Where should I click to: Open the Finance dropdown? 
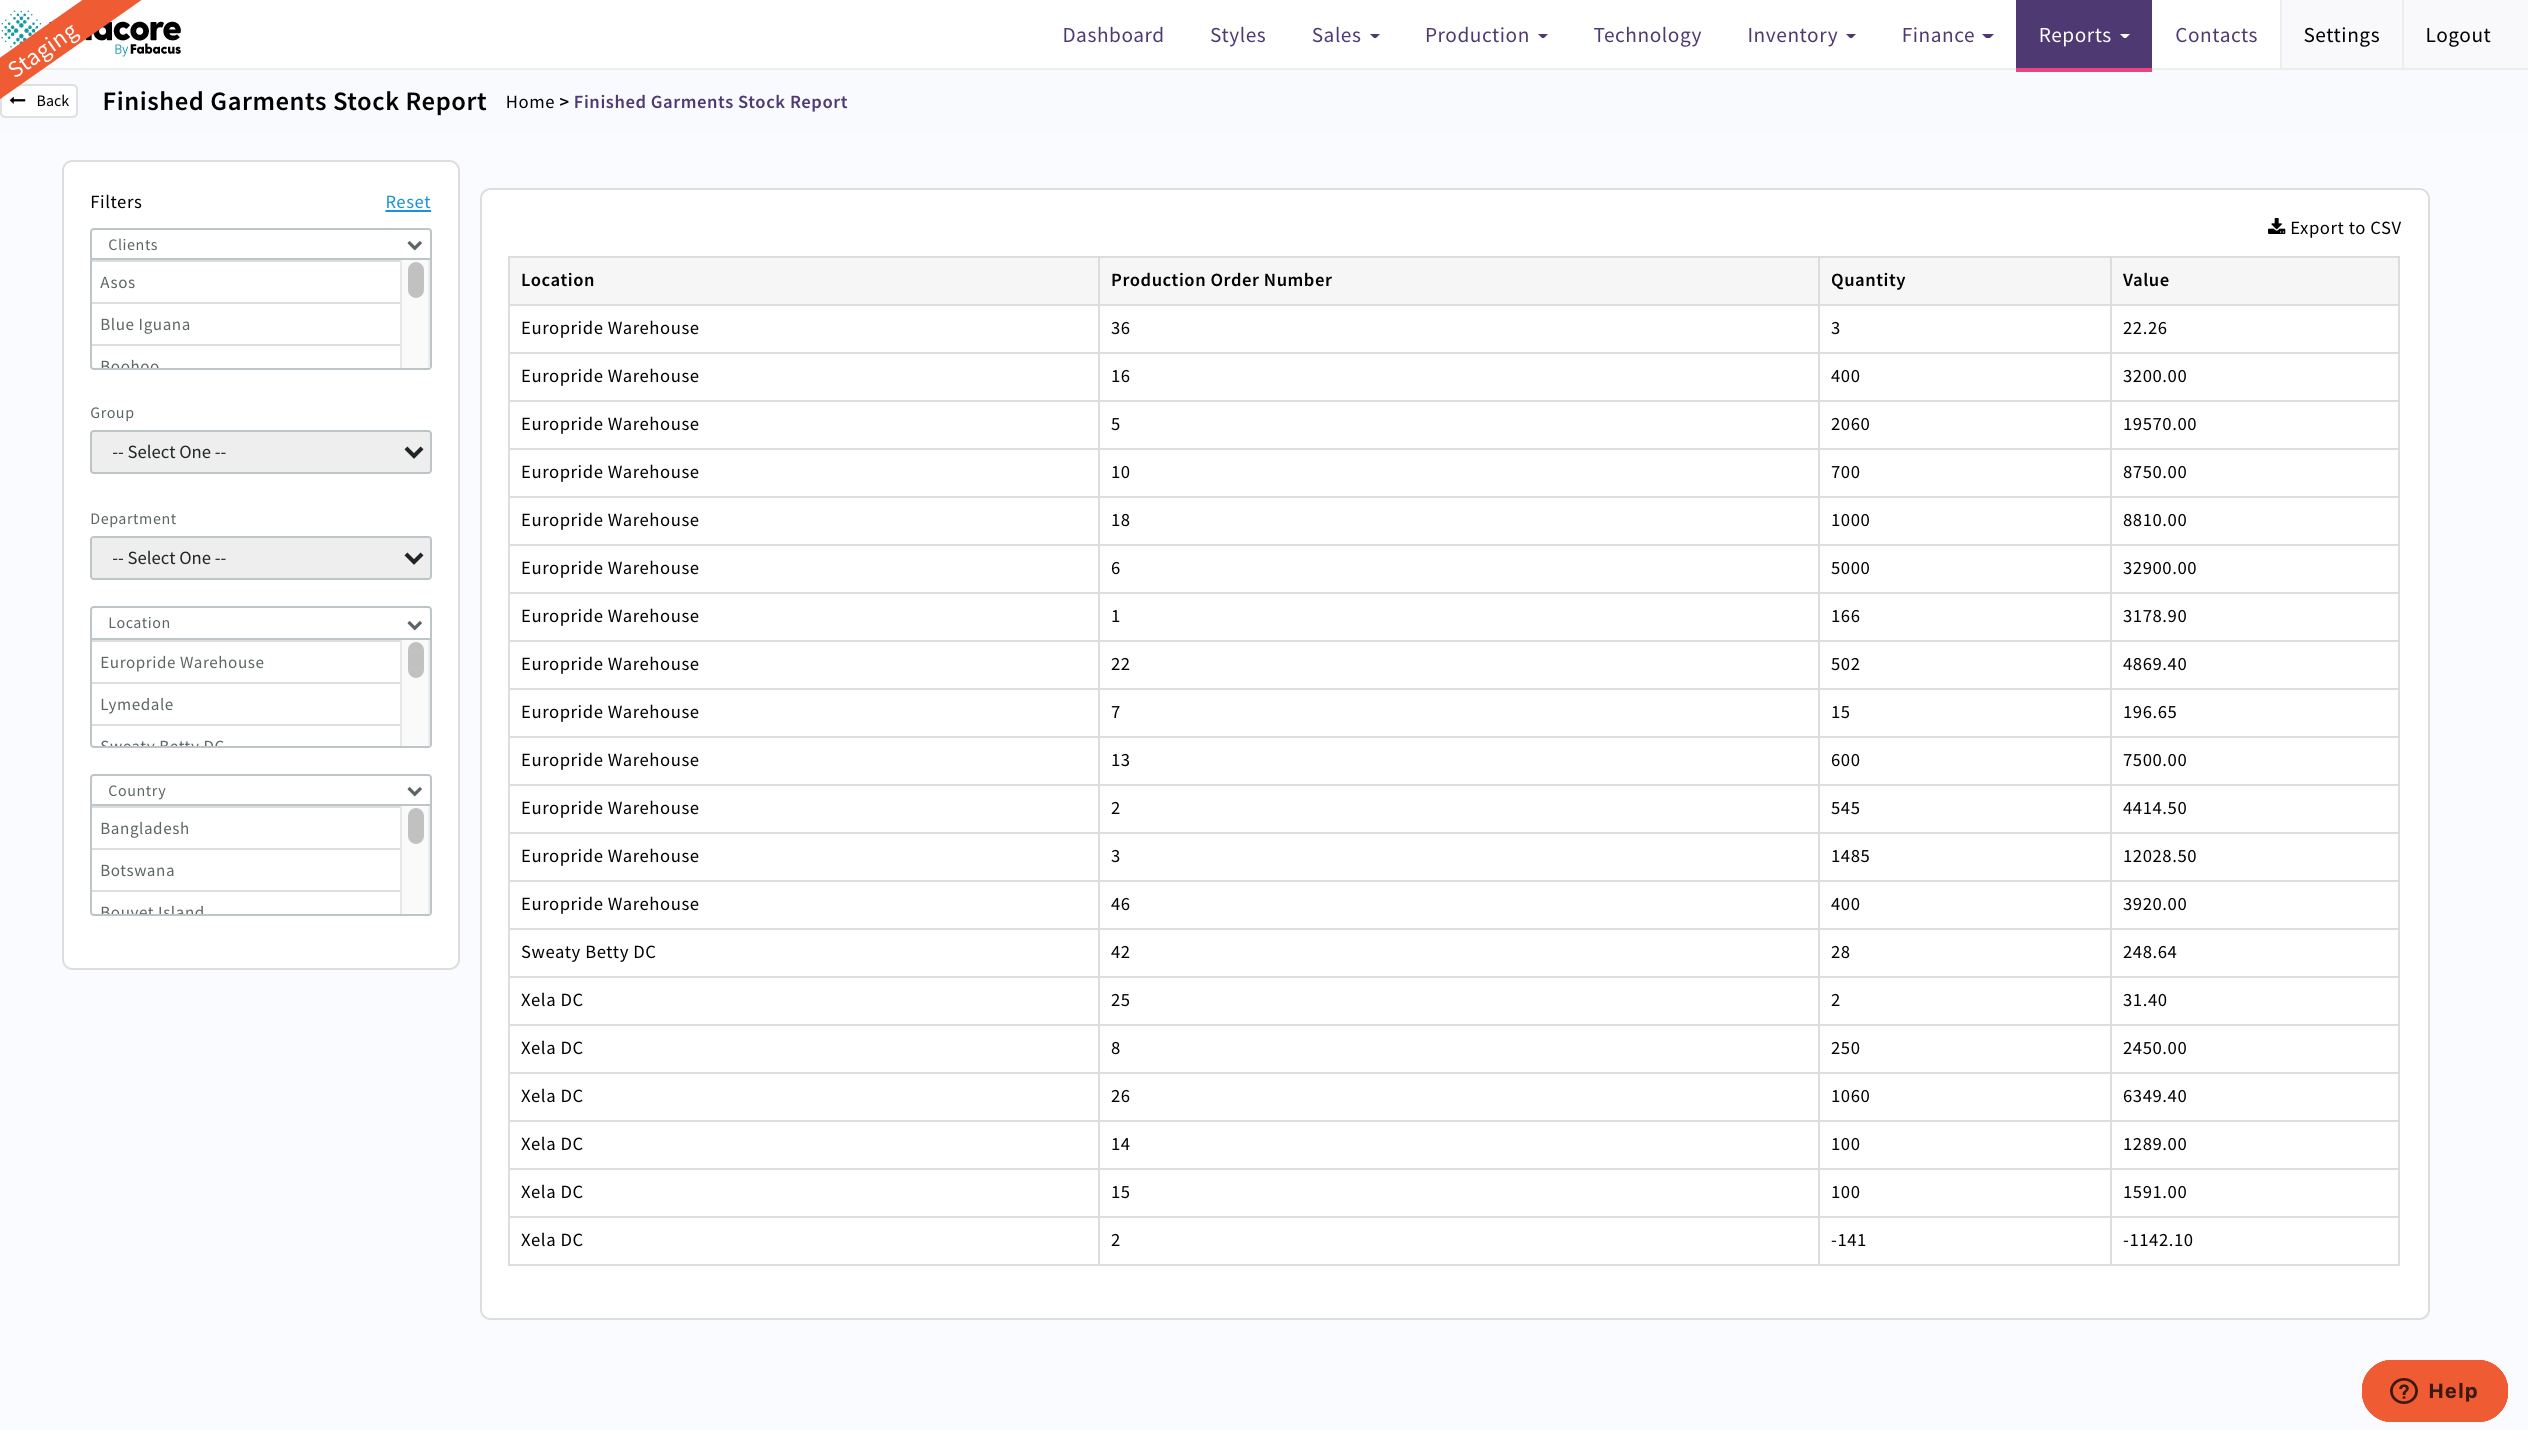1946,34
